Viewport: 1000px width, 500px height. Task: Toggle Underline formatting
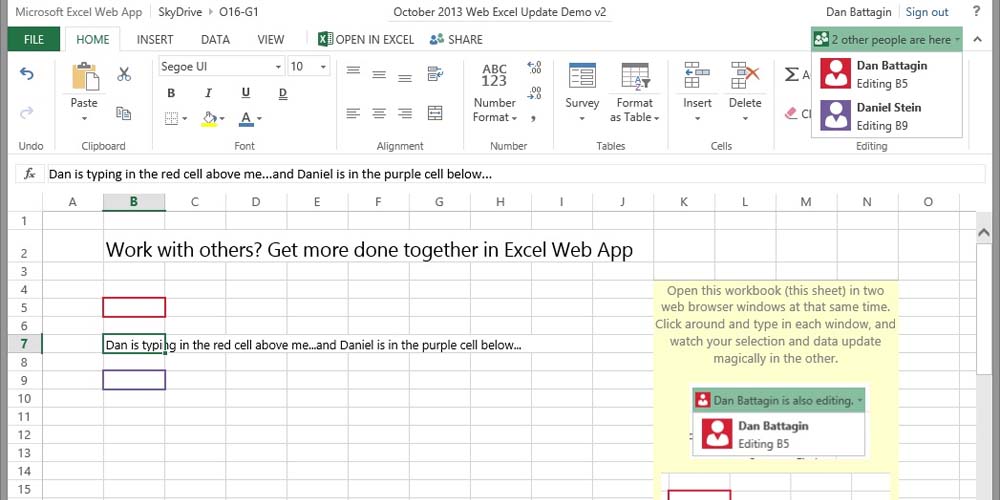point(246,93)
